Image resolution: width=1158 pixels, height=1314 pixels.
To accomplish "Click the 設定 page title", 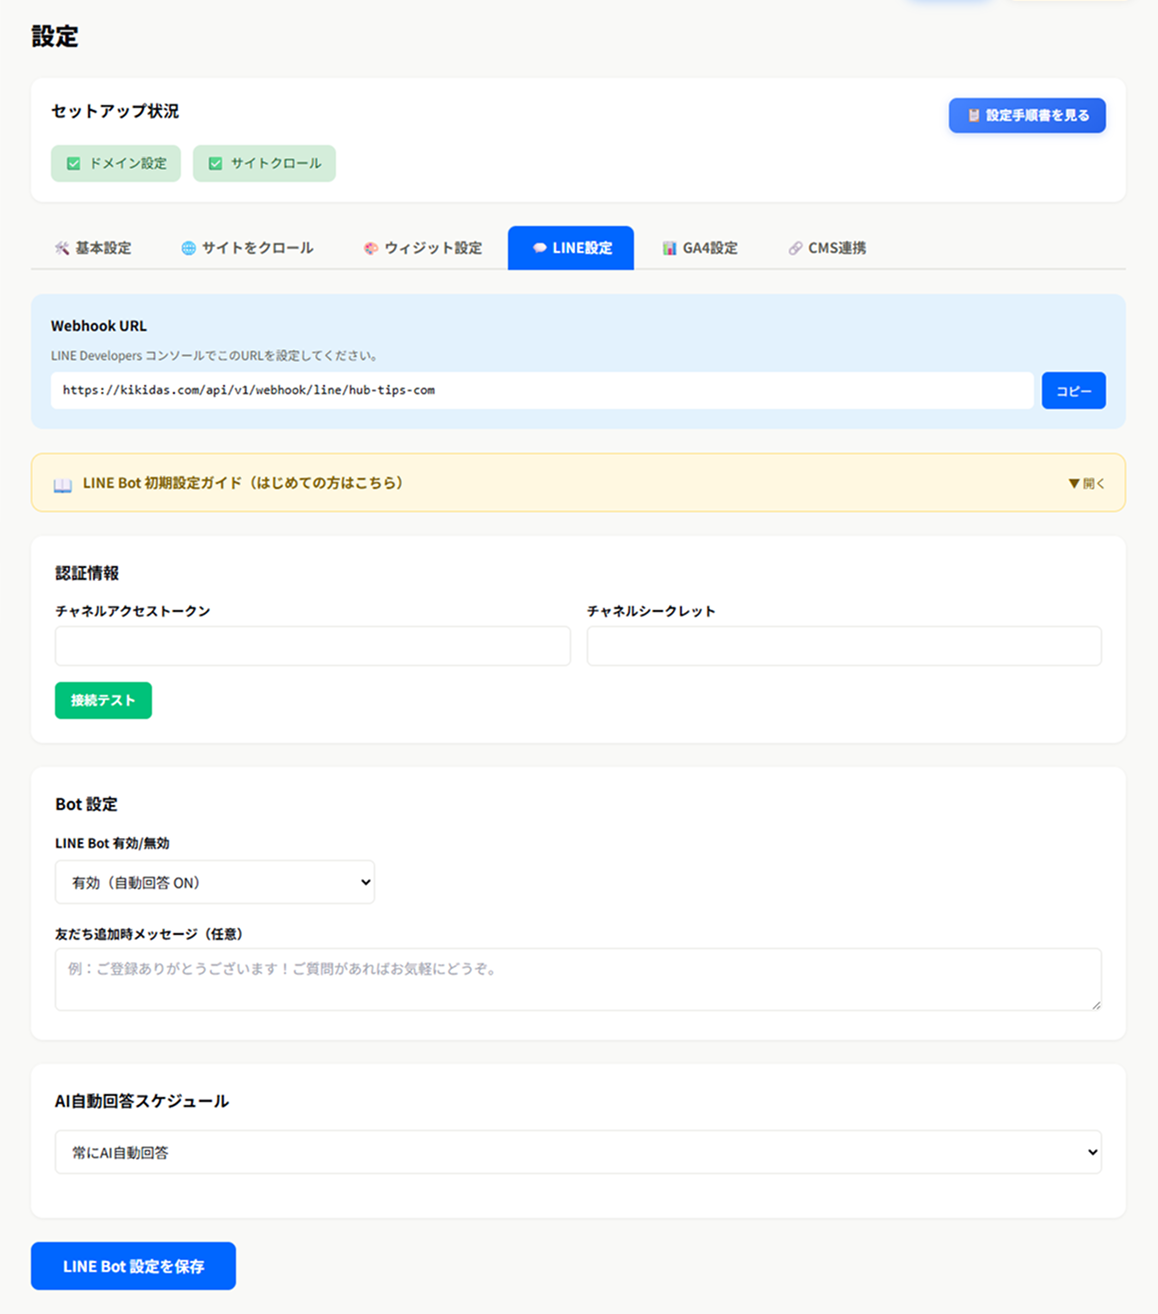I will pos(55,37).
